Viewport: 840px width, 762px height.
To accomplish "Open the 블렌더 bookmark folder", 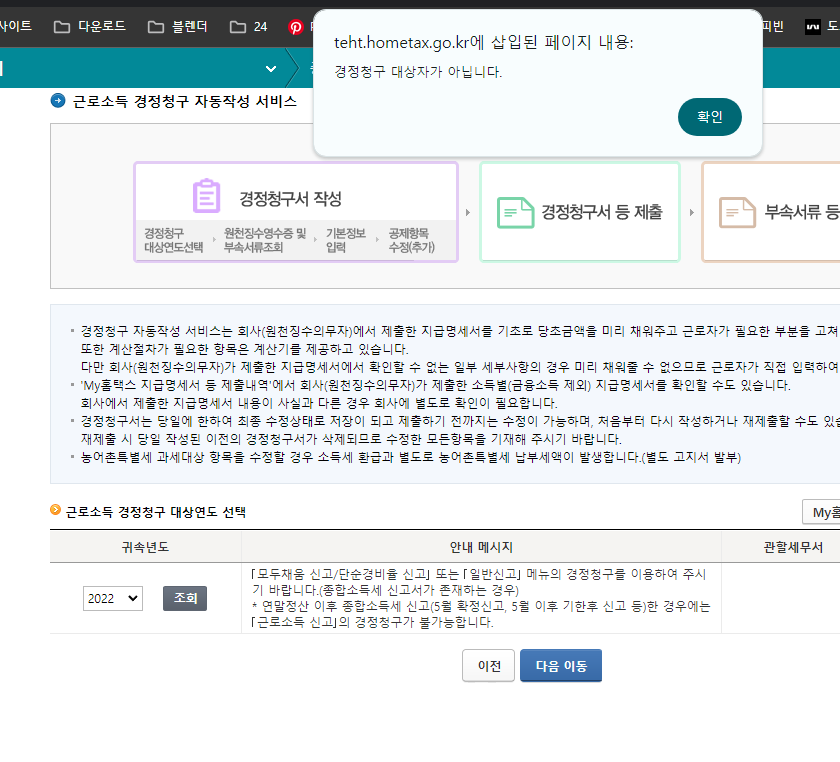I will point(177,26).
